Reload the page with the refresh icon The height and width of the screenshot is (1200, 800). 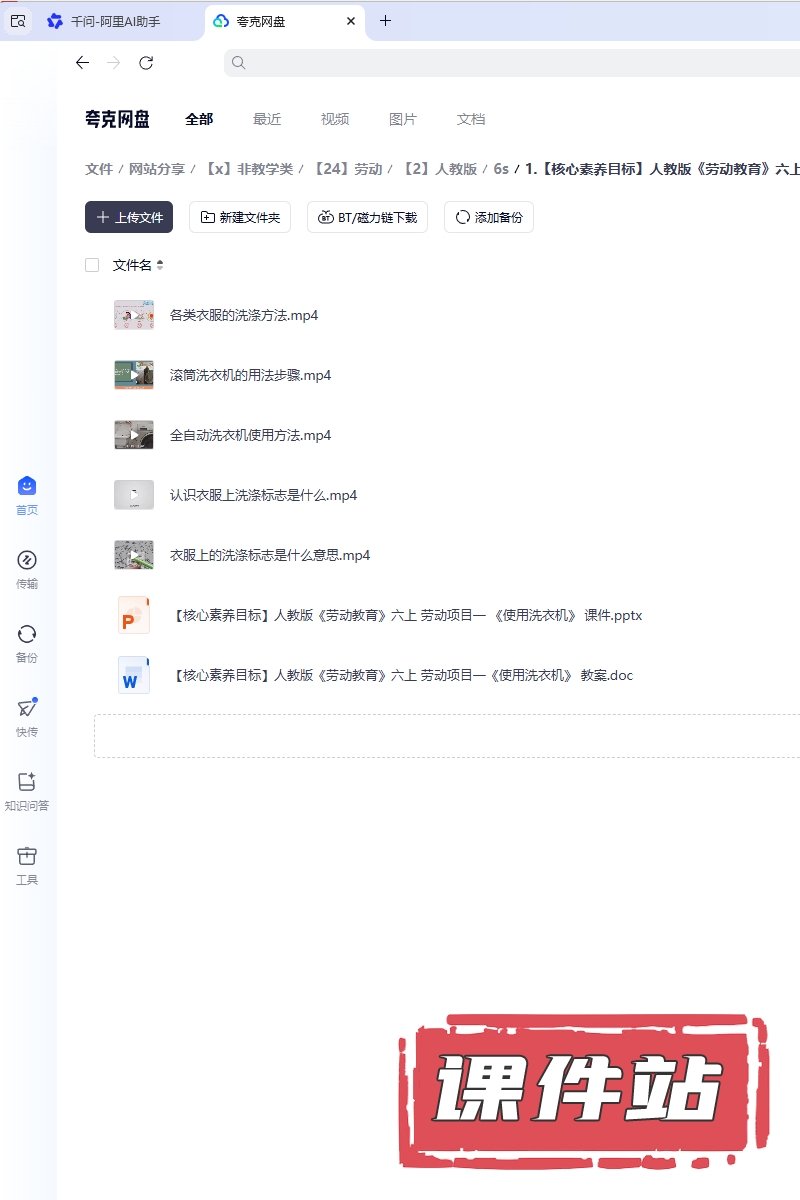(x=146, y=63)
